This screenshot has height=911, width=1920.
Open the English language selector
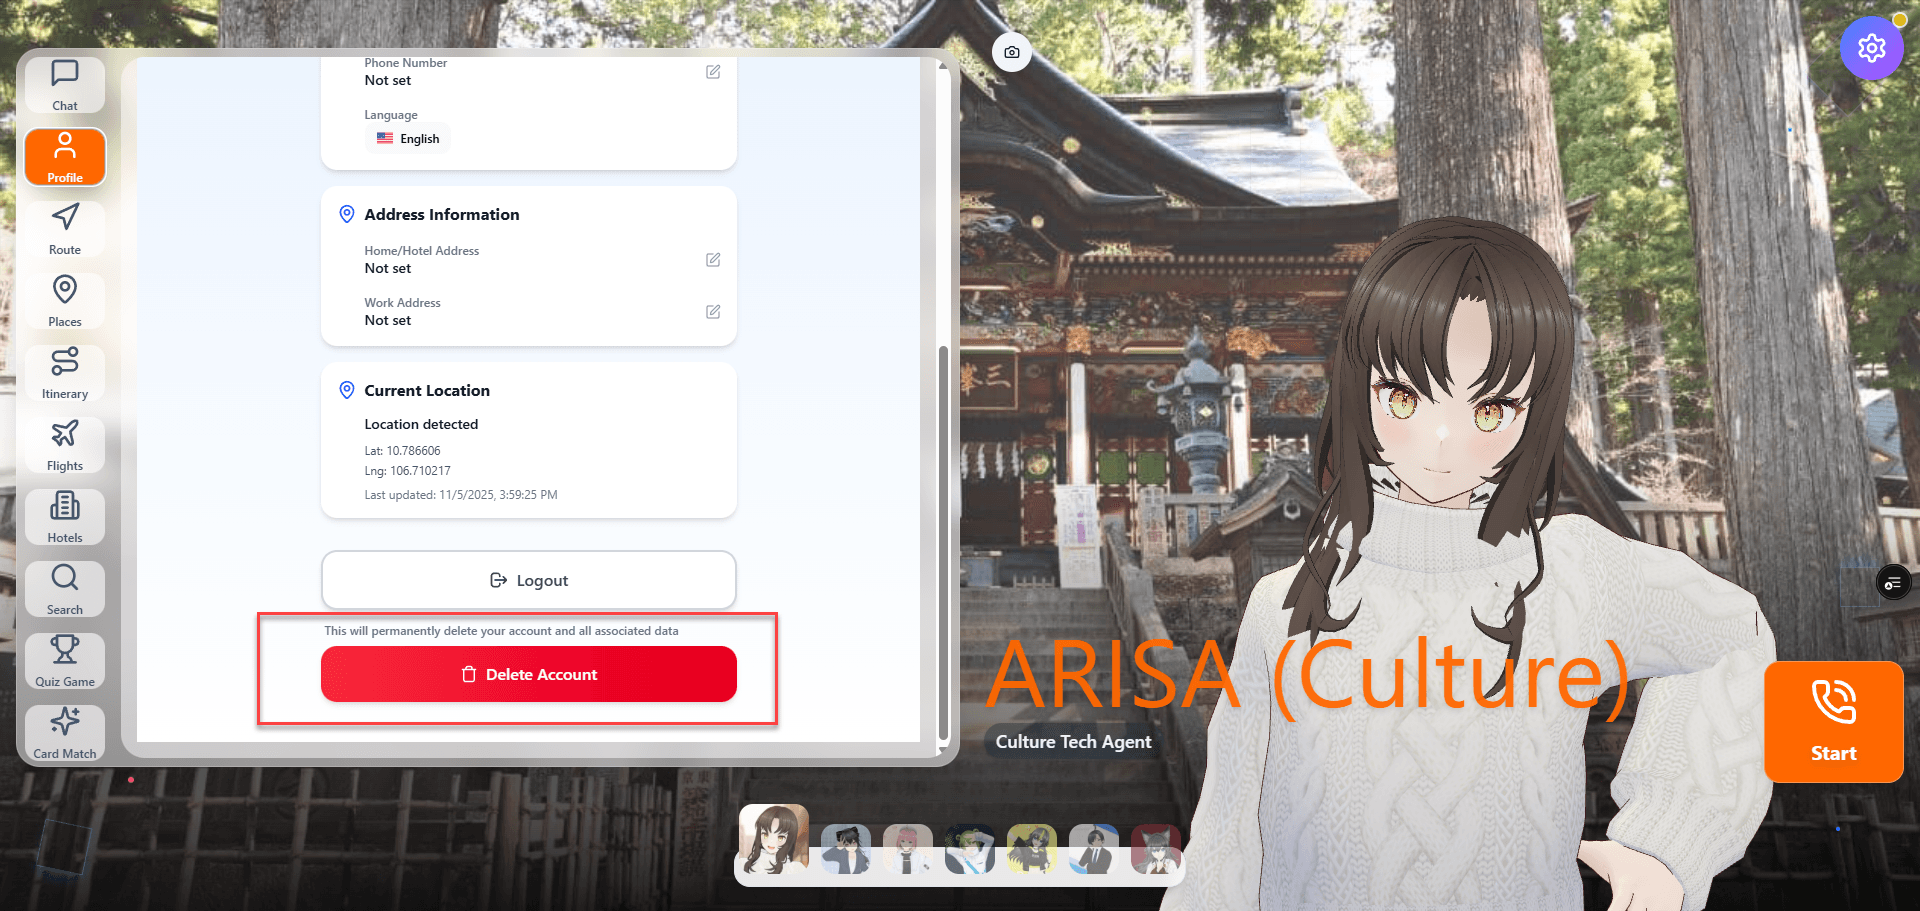[x=408, y=139]
